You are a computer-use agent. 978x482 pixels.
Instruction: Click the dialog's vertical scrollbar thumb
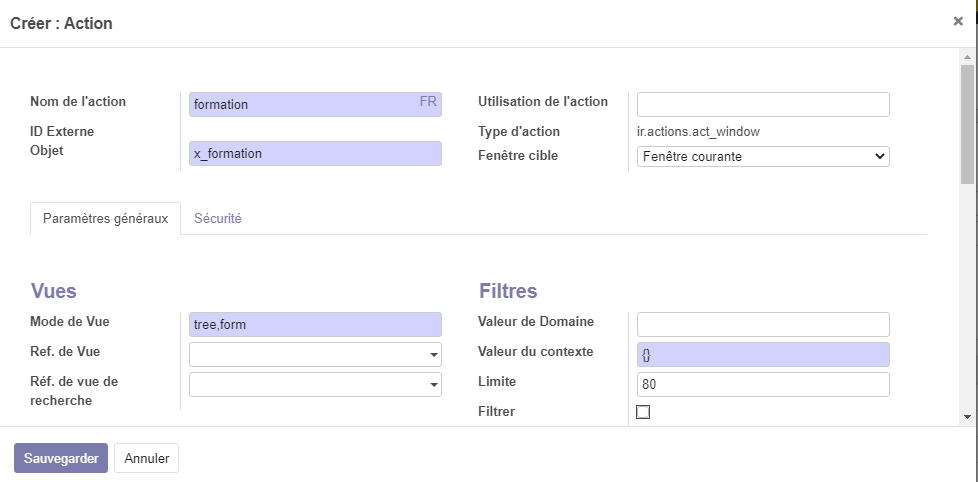(x=967, y=125)
